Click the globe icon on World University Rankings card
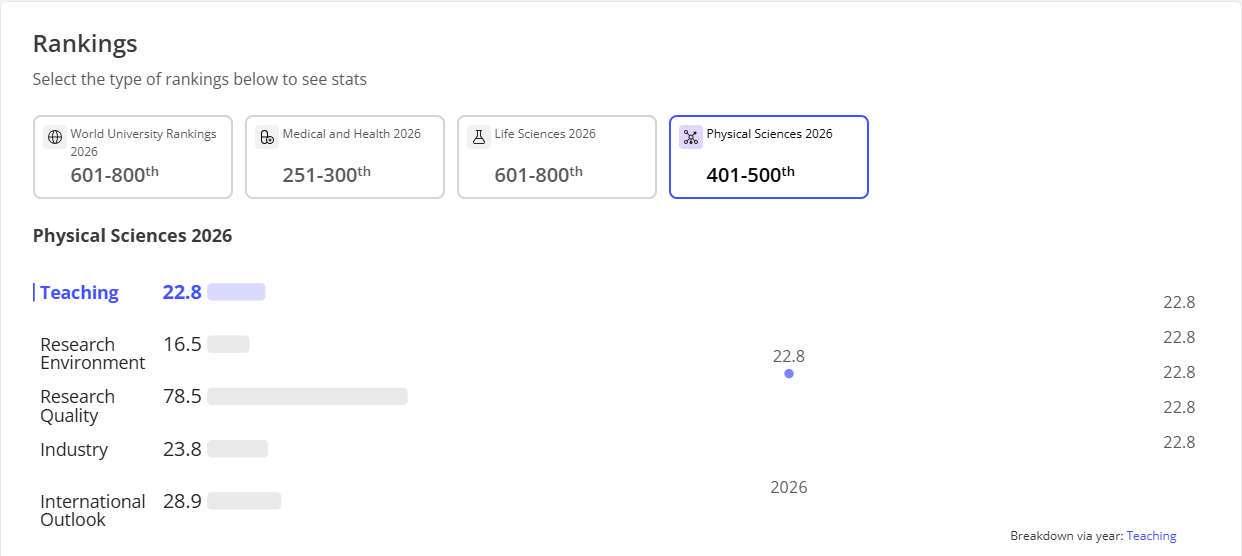Viewport: 1242px width, 556px height. click(55, 137)
